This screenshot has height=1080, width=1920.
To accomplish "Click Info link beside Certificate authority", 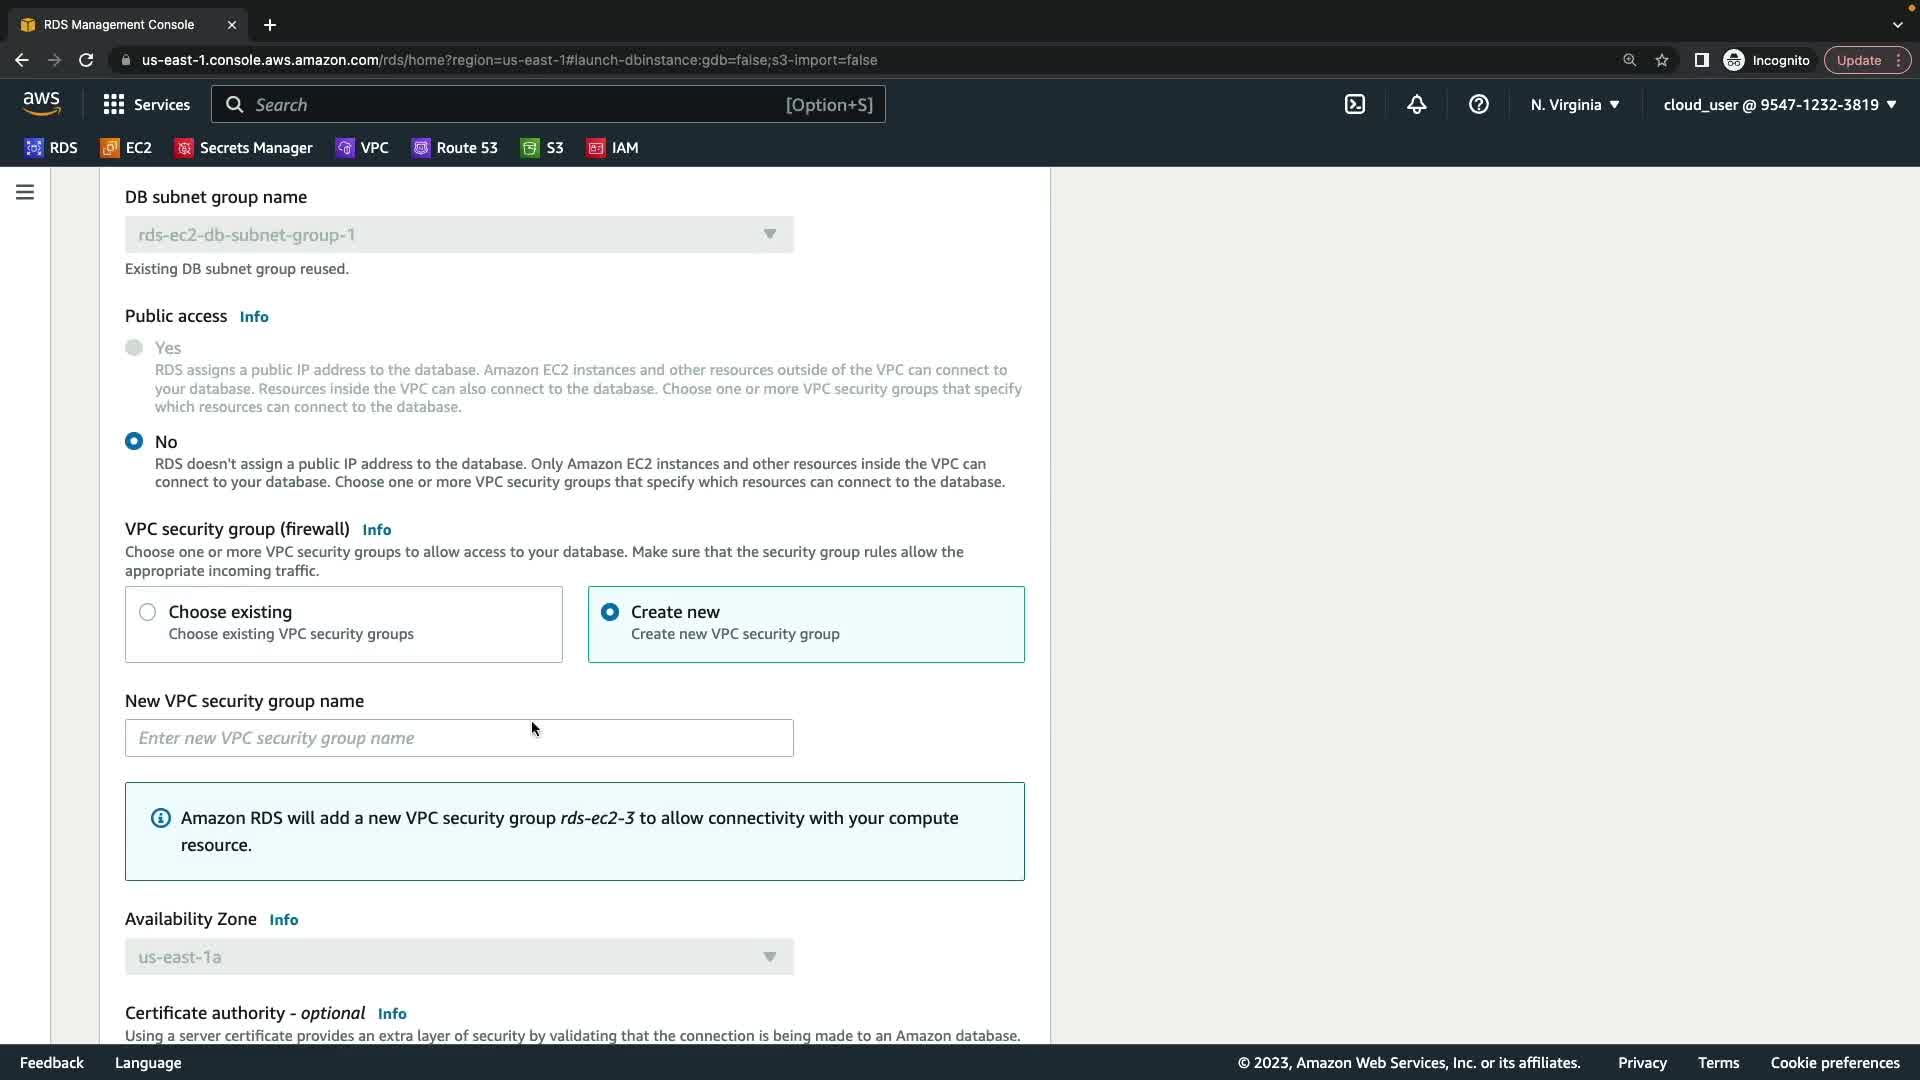I will [392, 1014].
